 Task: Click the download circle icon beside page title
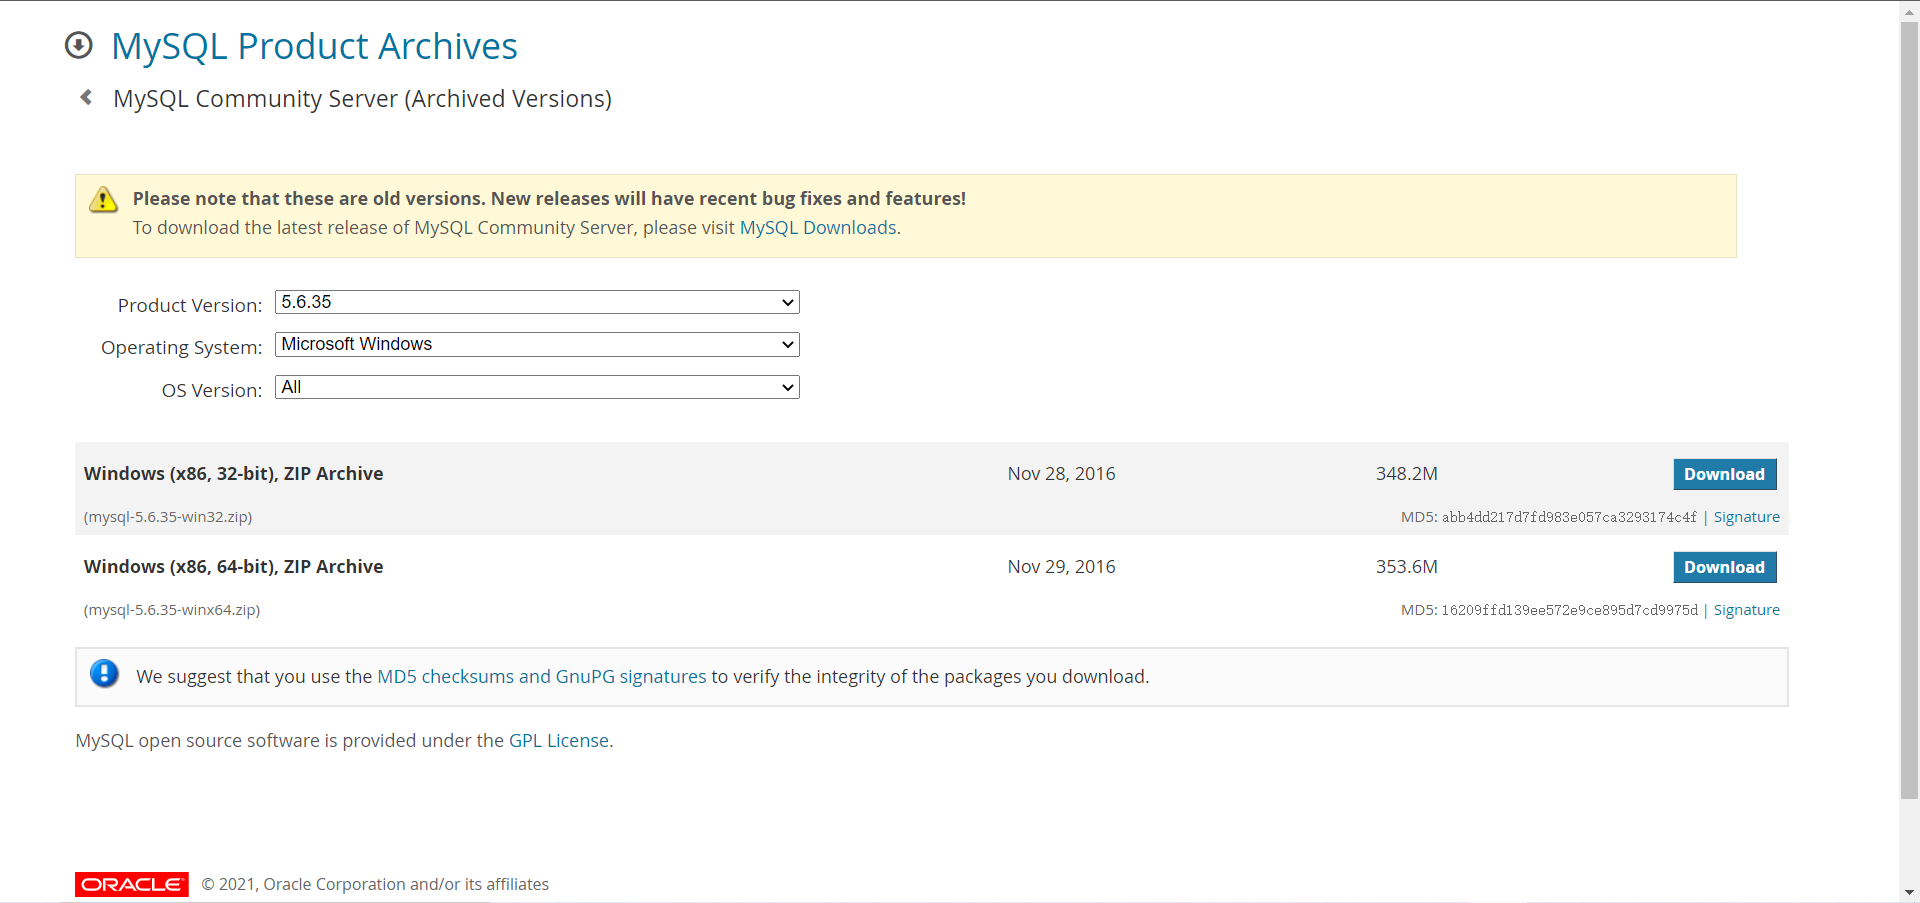pos(78,46)
